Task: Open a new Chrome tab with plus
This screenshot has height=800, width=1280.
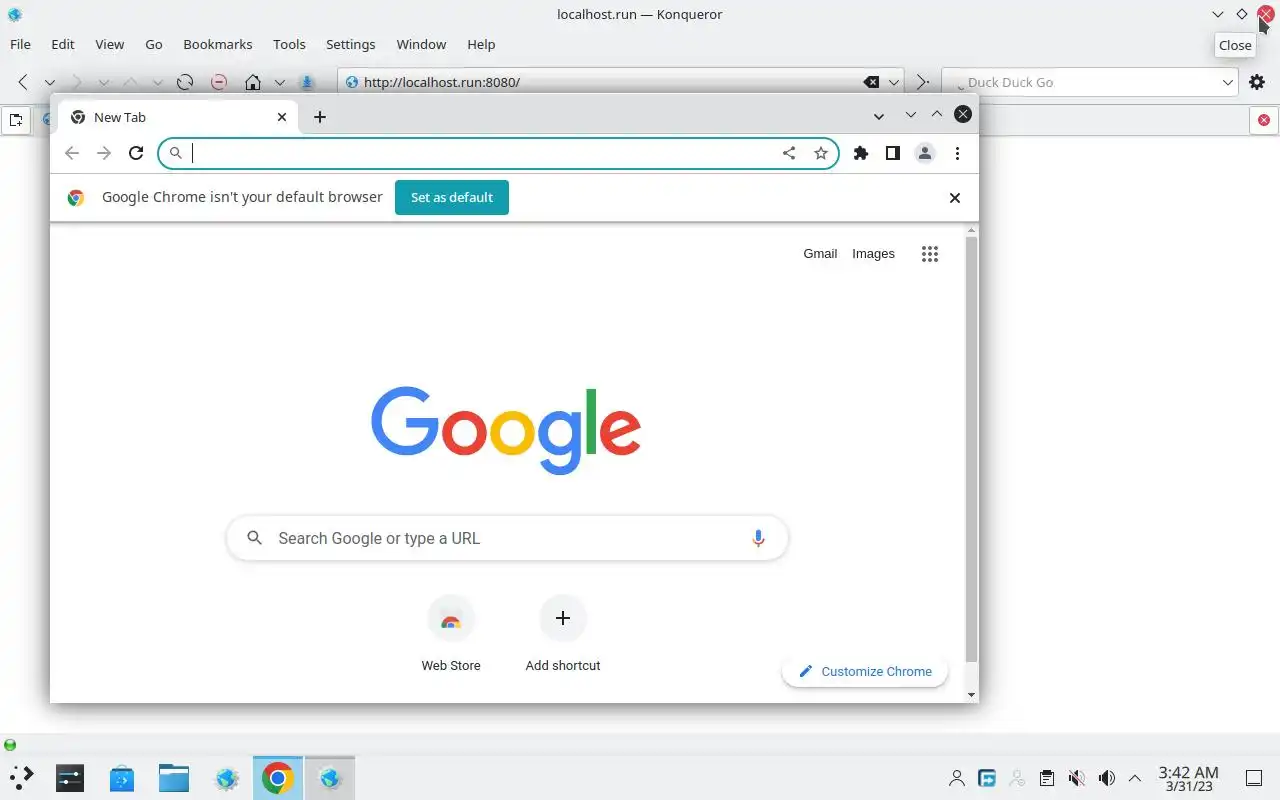Action: point(320,117)
